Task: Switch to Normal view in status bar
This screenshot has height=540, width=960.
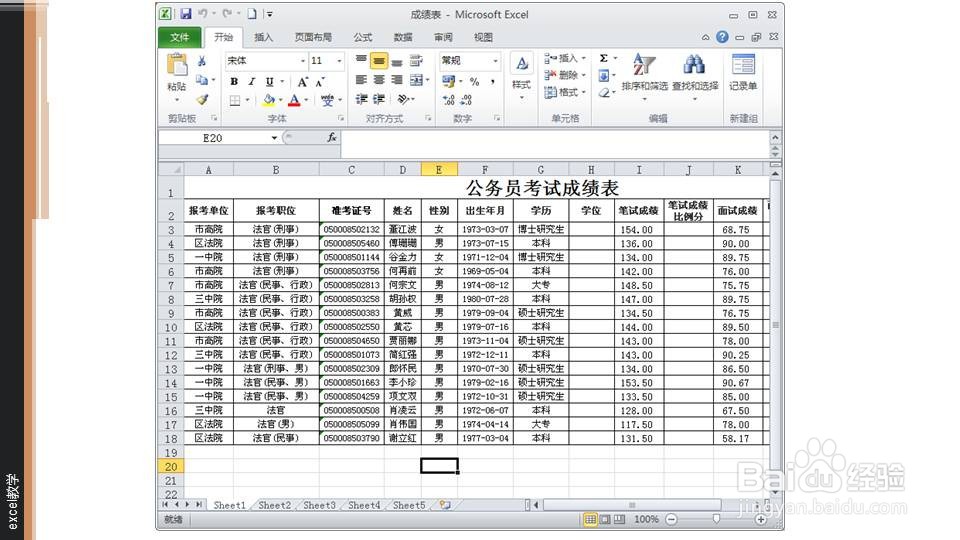Action: (x=590, y=519)
